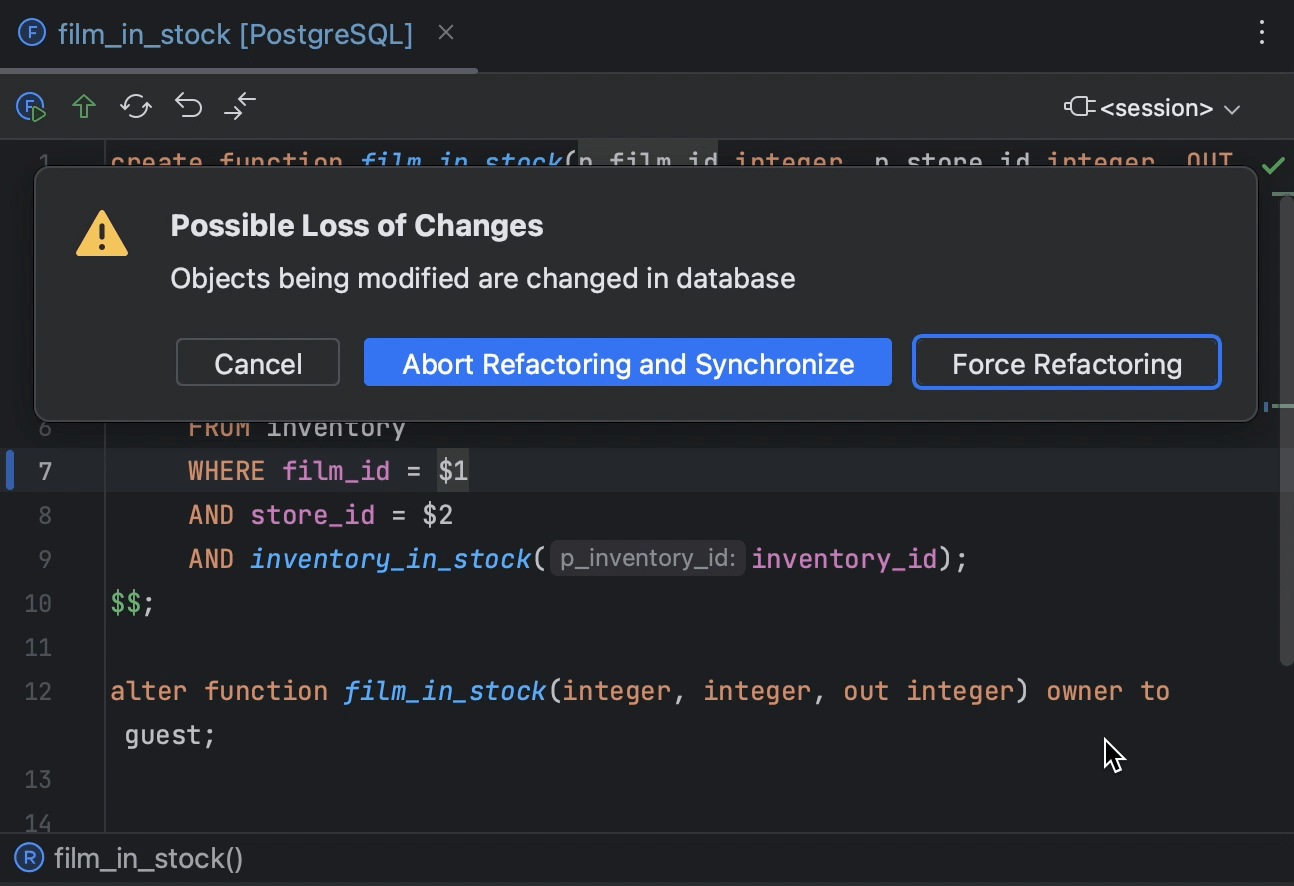Close the film_in_stock editor tab
The height and width of the screenshot is (886, 1294).
coord(444,32)
